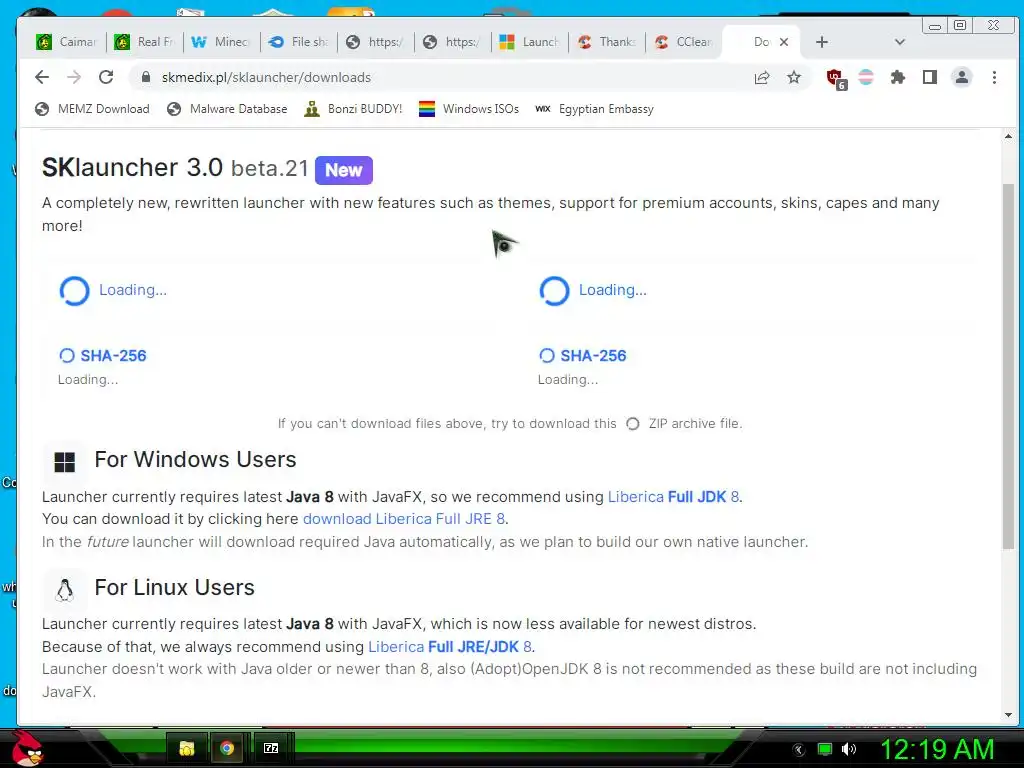Switch to the File sharing tab
This screenshot has height=768, width=1024.
(x=298, y=42)
